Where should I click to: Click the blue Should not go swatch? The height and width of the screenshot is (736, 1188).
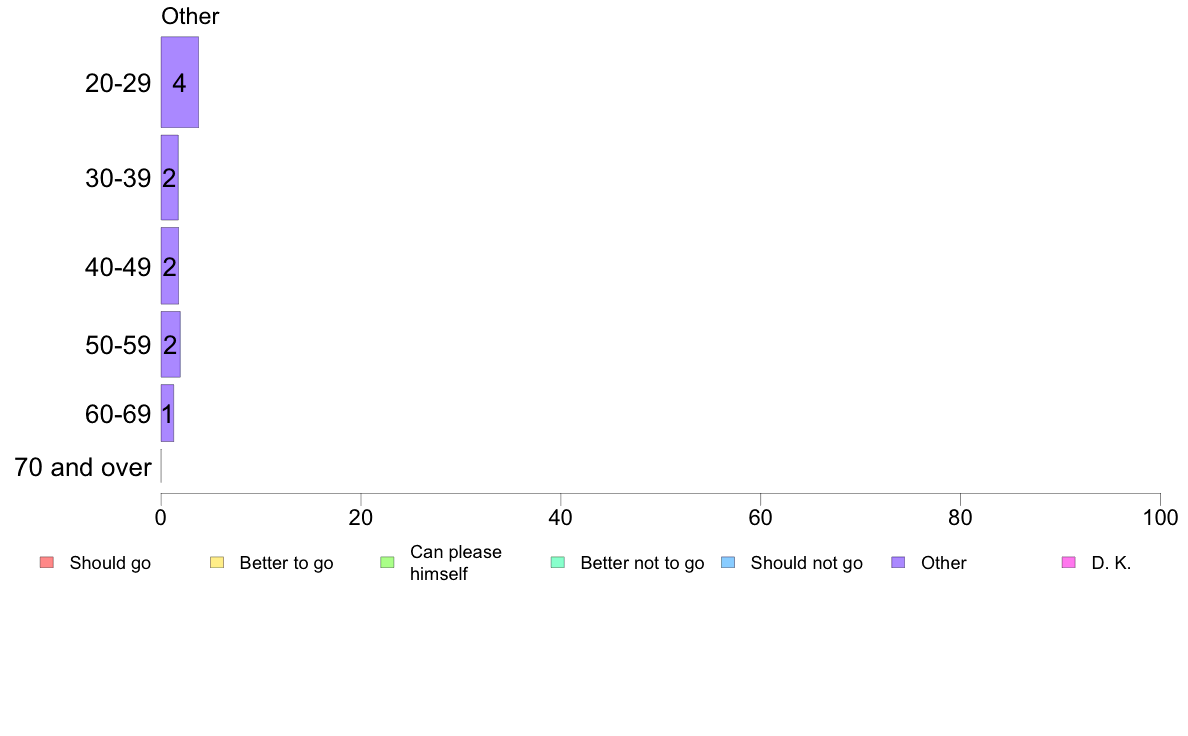pos(728,562)
